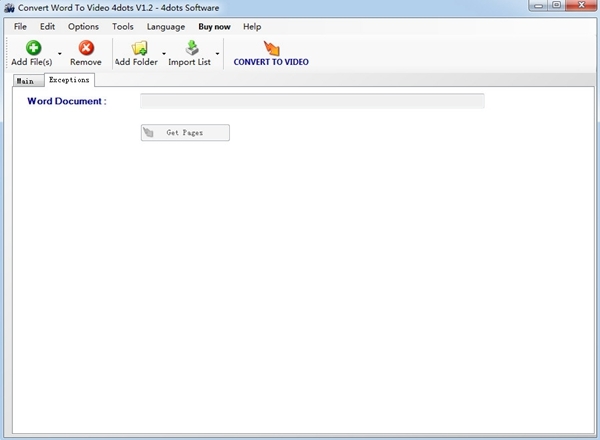Screen dimensions: 600x440
Task: Click the Buy now menu item
Action: pos(214,27)
